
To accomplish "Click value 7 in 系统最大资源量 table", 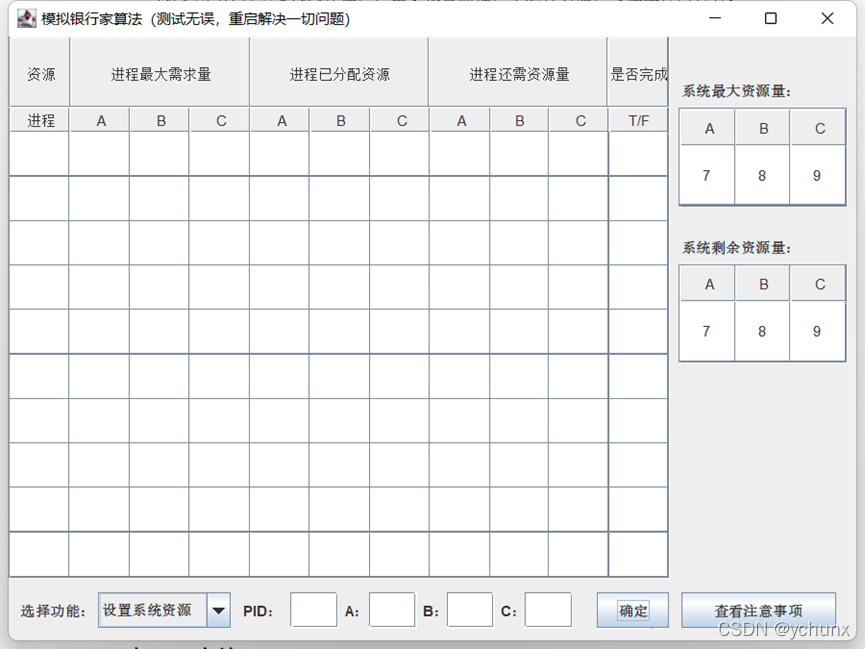I will (707, 175).
